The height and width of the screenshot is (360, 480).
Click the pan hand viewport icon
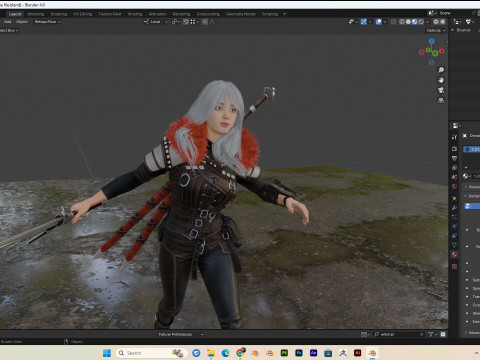coord(441,80)
